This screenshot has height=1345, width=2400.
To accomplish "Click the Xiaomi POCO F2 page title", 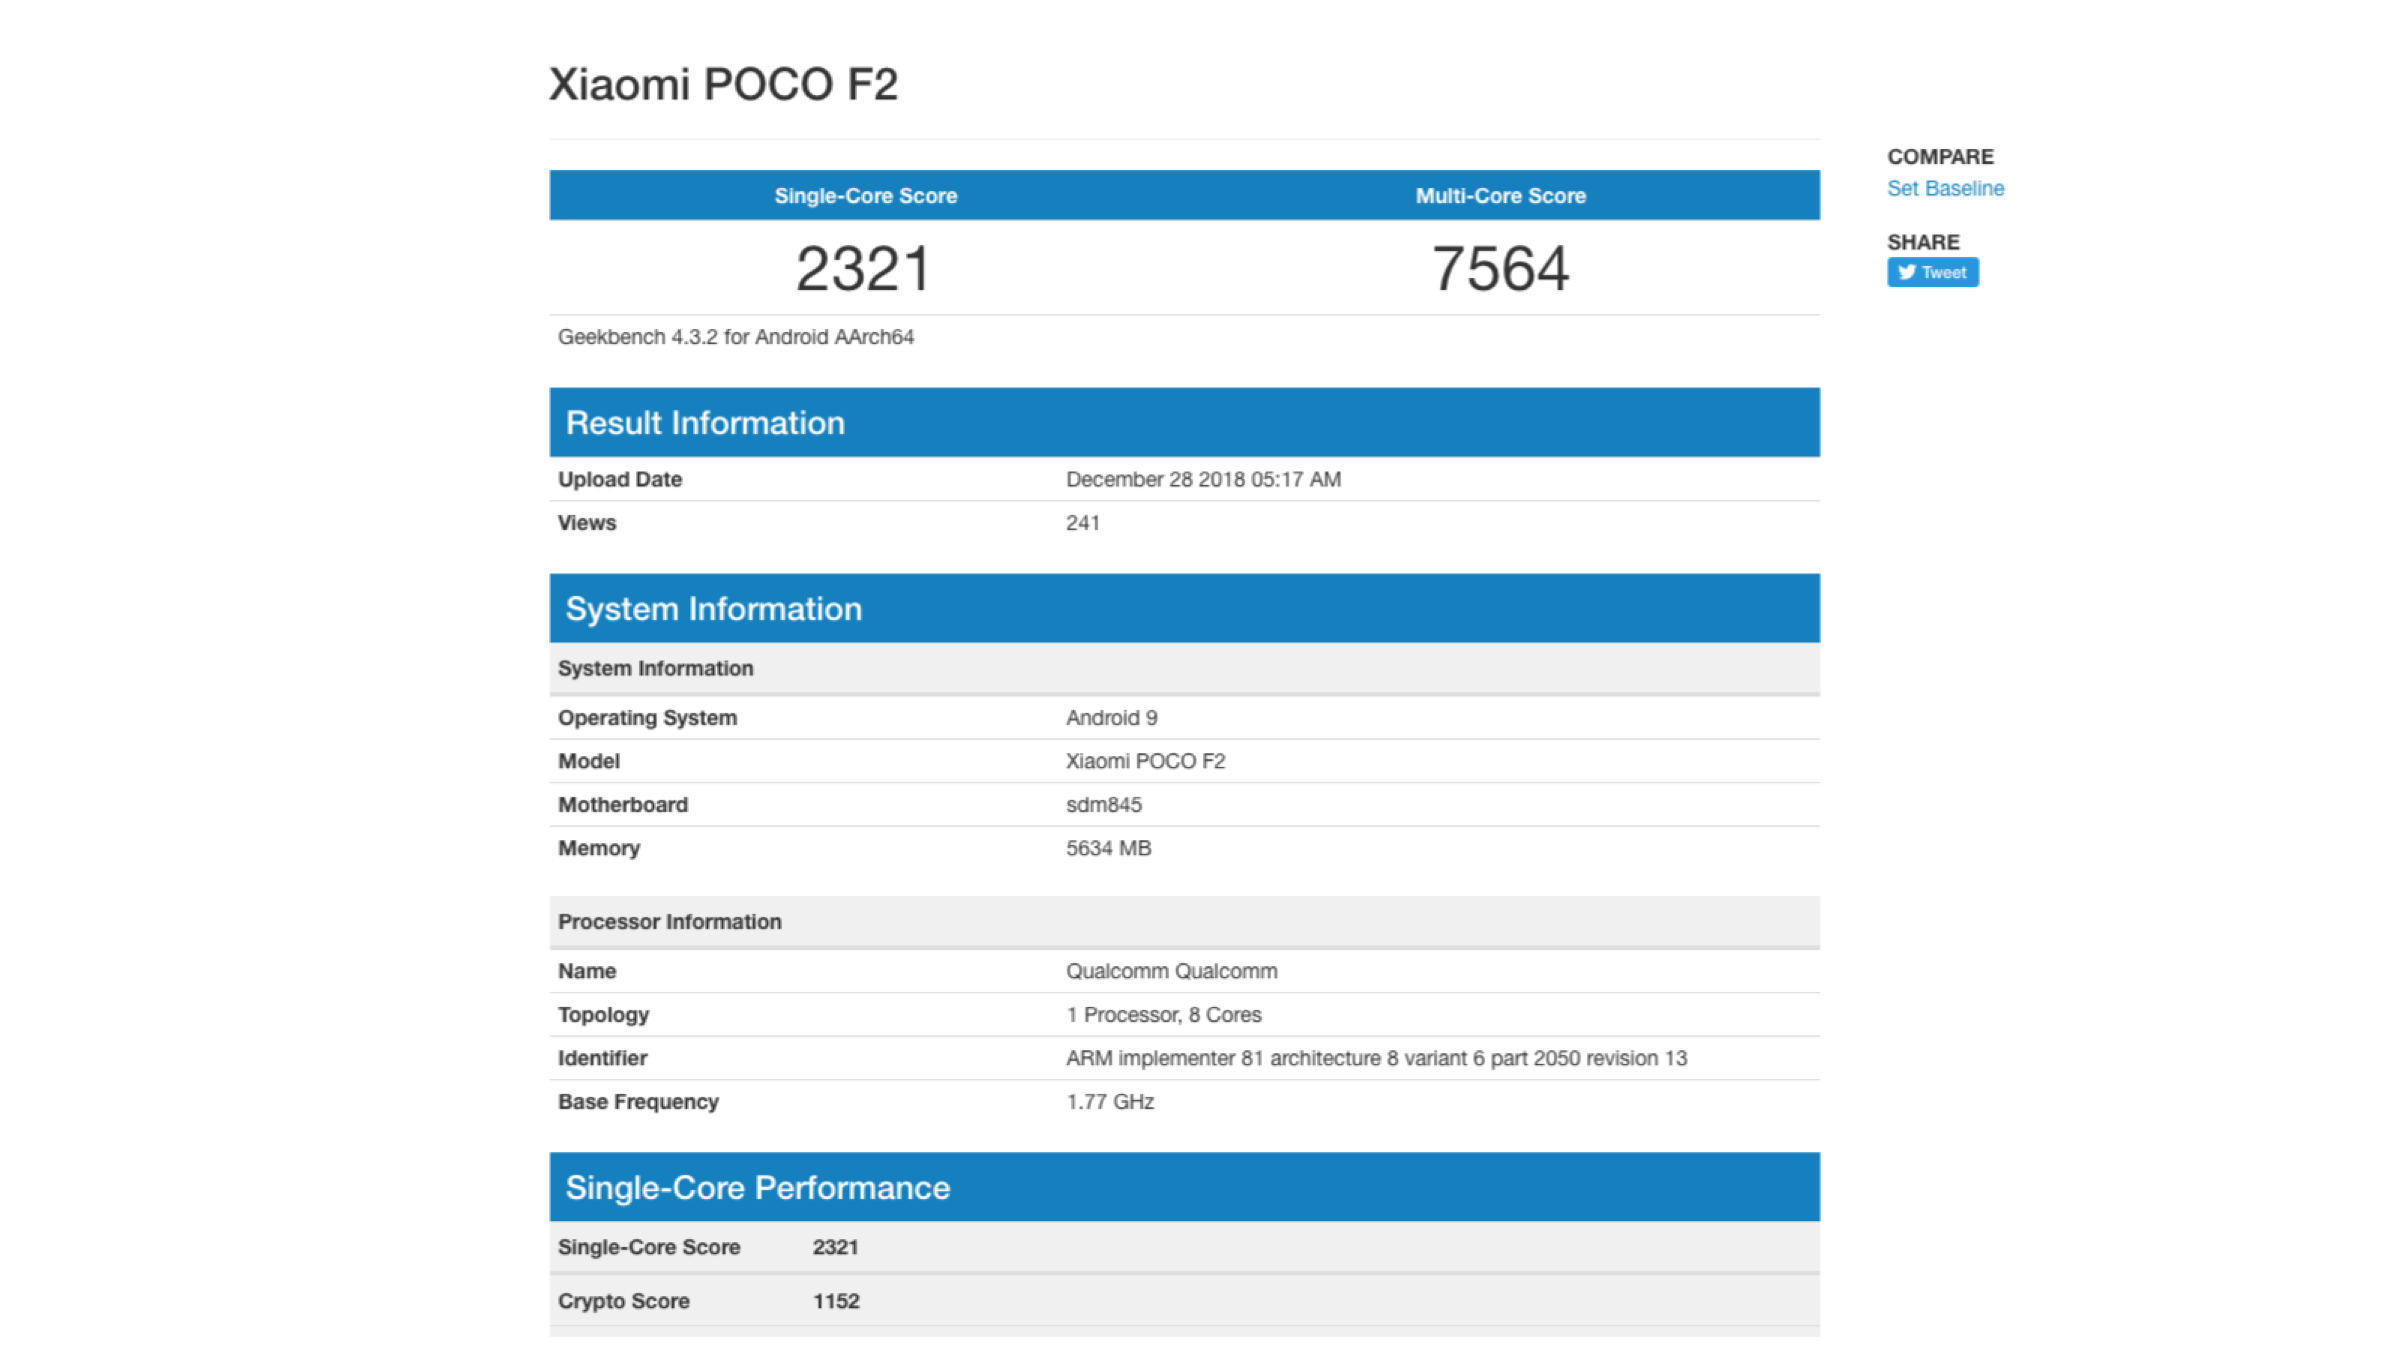I will tap(723, 84).
